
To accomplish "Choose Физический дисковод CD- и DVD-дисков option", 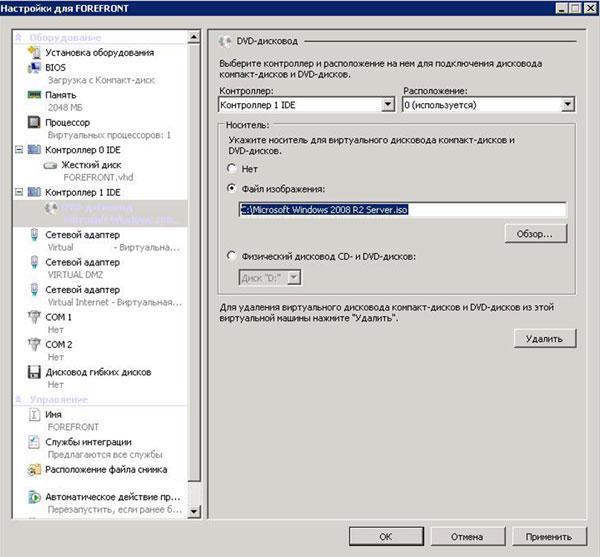I will click(x=233, y=255).
